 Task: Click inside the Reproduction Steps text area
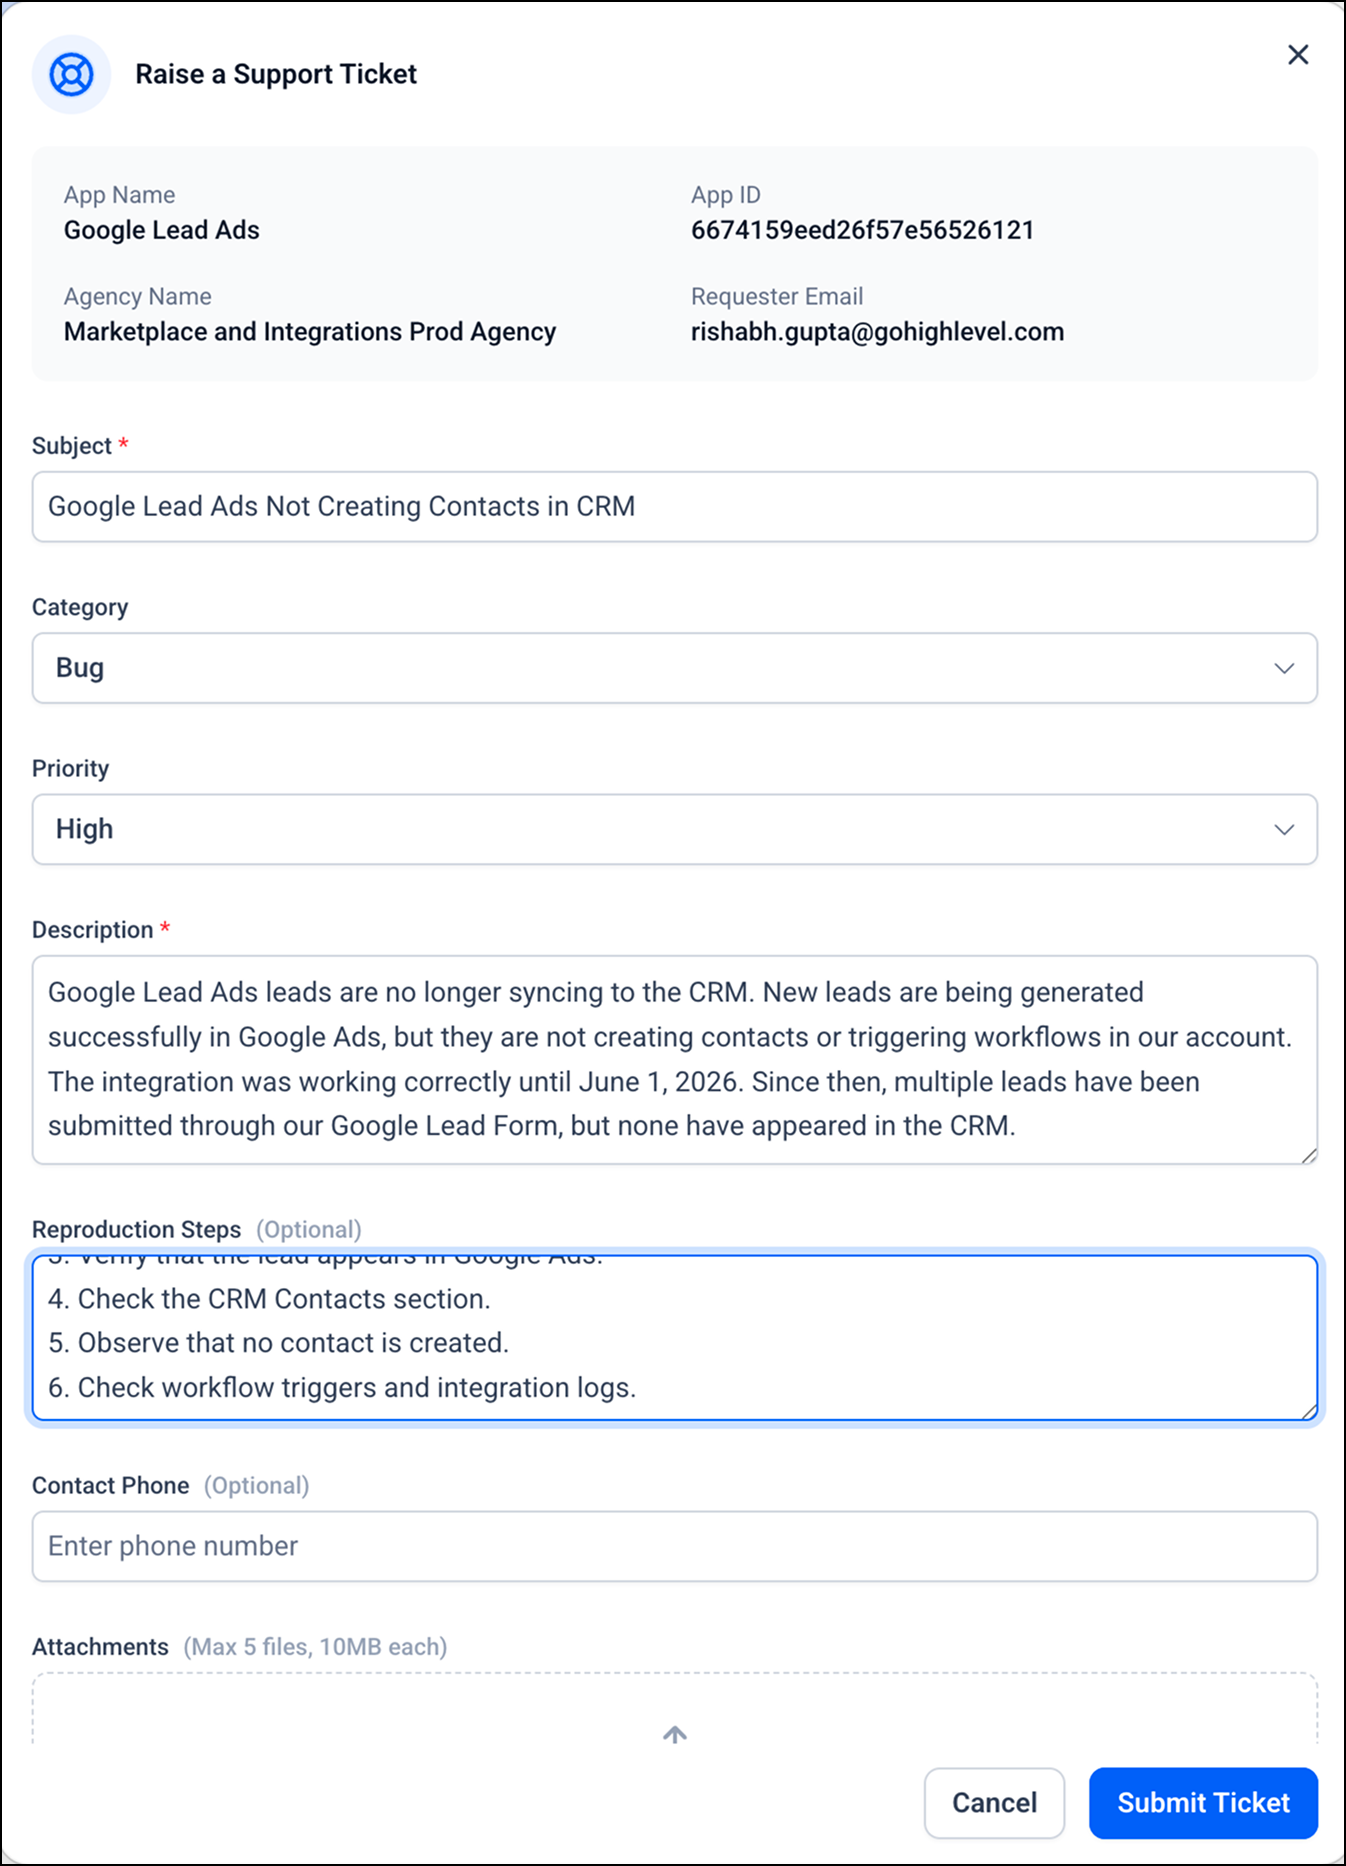pyautogui.click(x=674, y=1338)
